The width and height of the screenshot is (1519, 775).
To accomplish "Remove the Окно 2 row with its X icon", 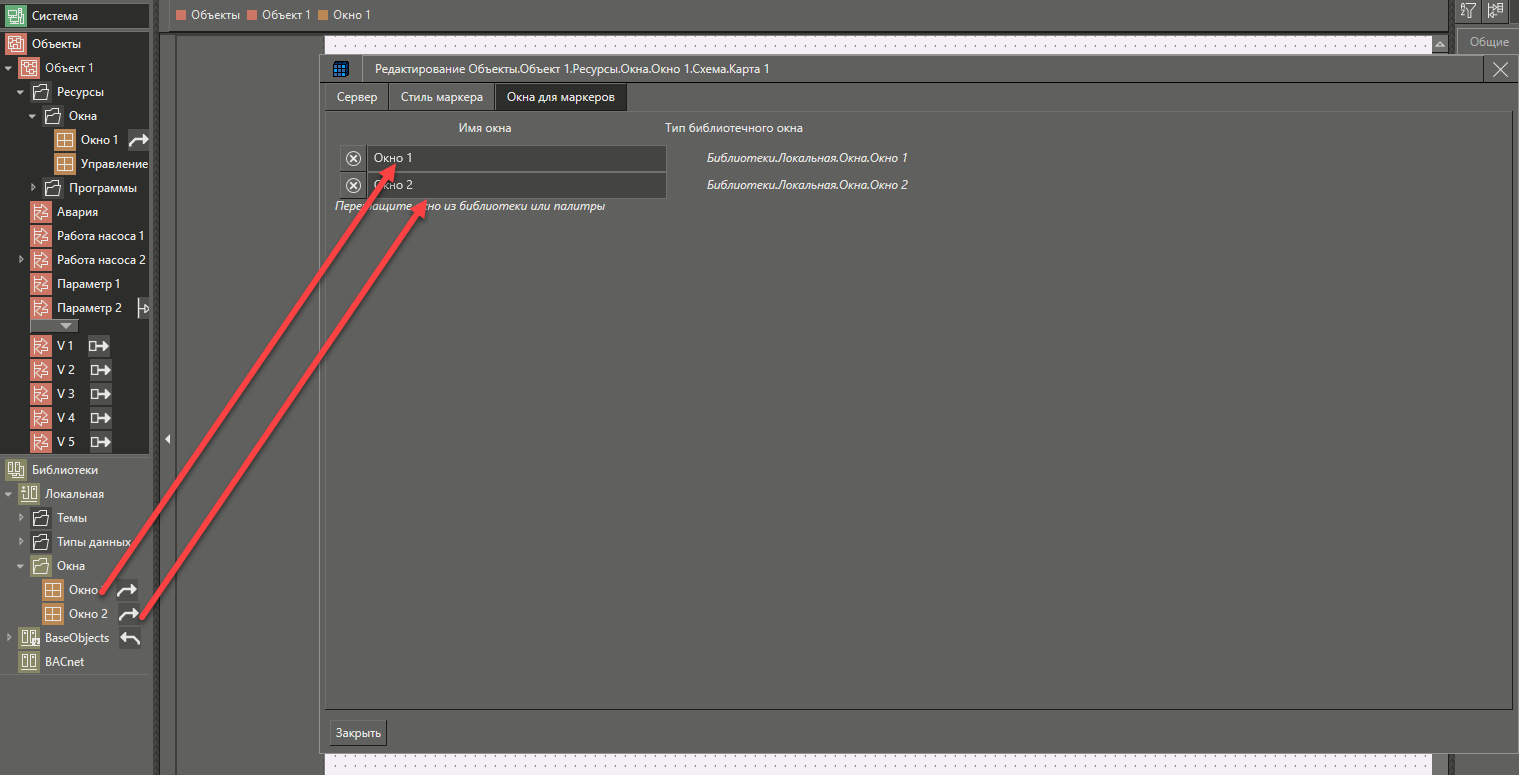I will (353, 185).
